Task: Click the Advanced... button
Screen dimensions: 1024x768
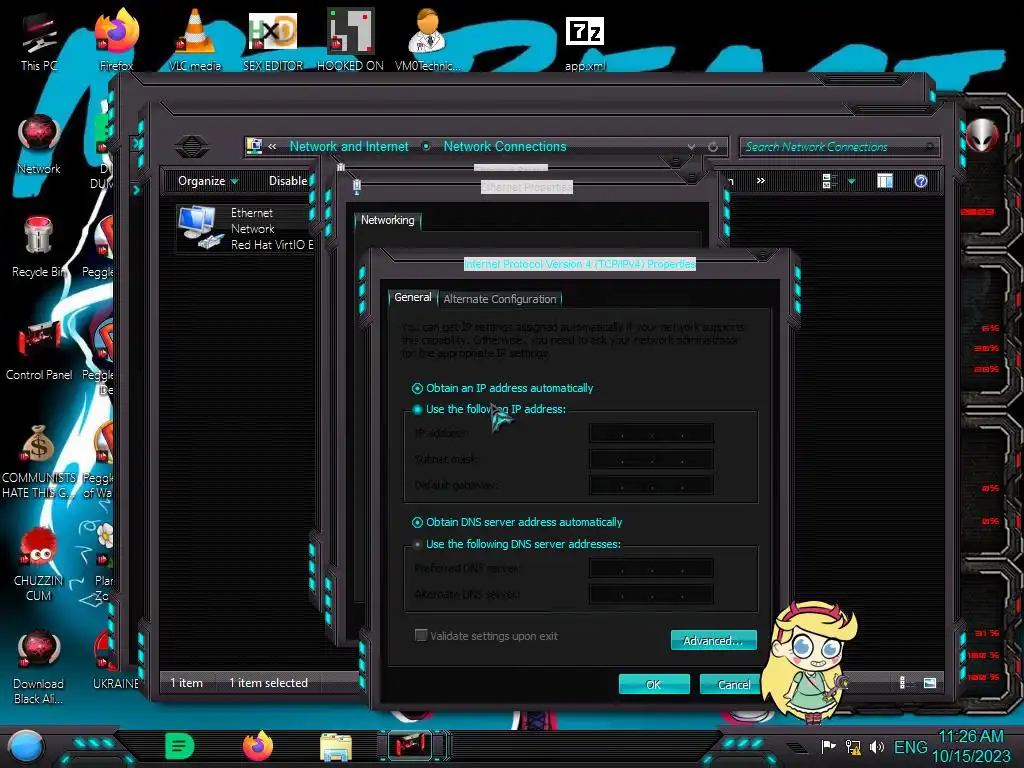Action: point(713,641)
